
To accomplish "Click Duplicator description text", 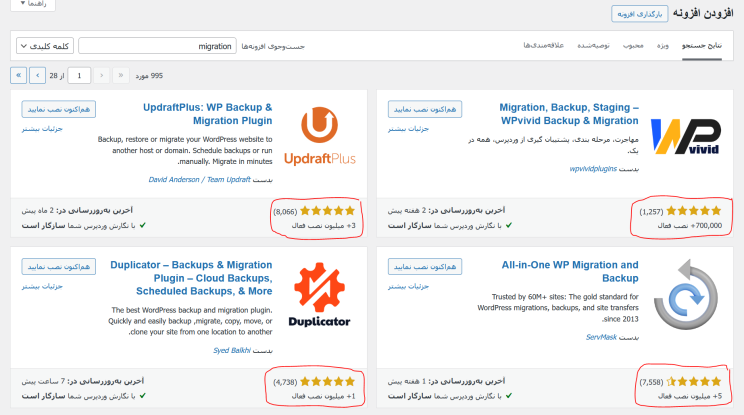I will click(190, 321).
